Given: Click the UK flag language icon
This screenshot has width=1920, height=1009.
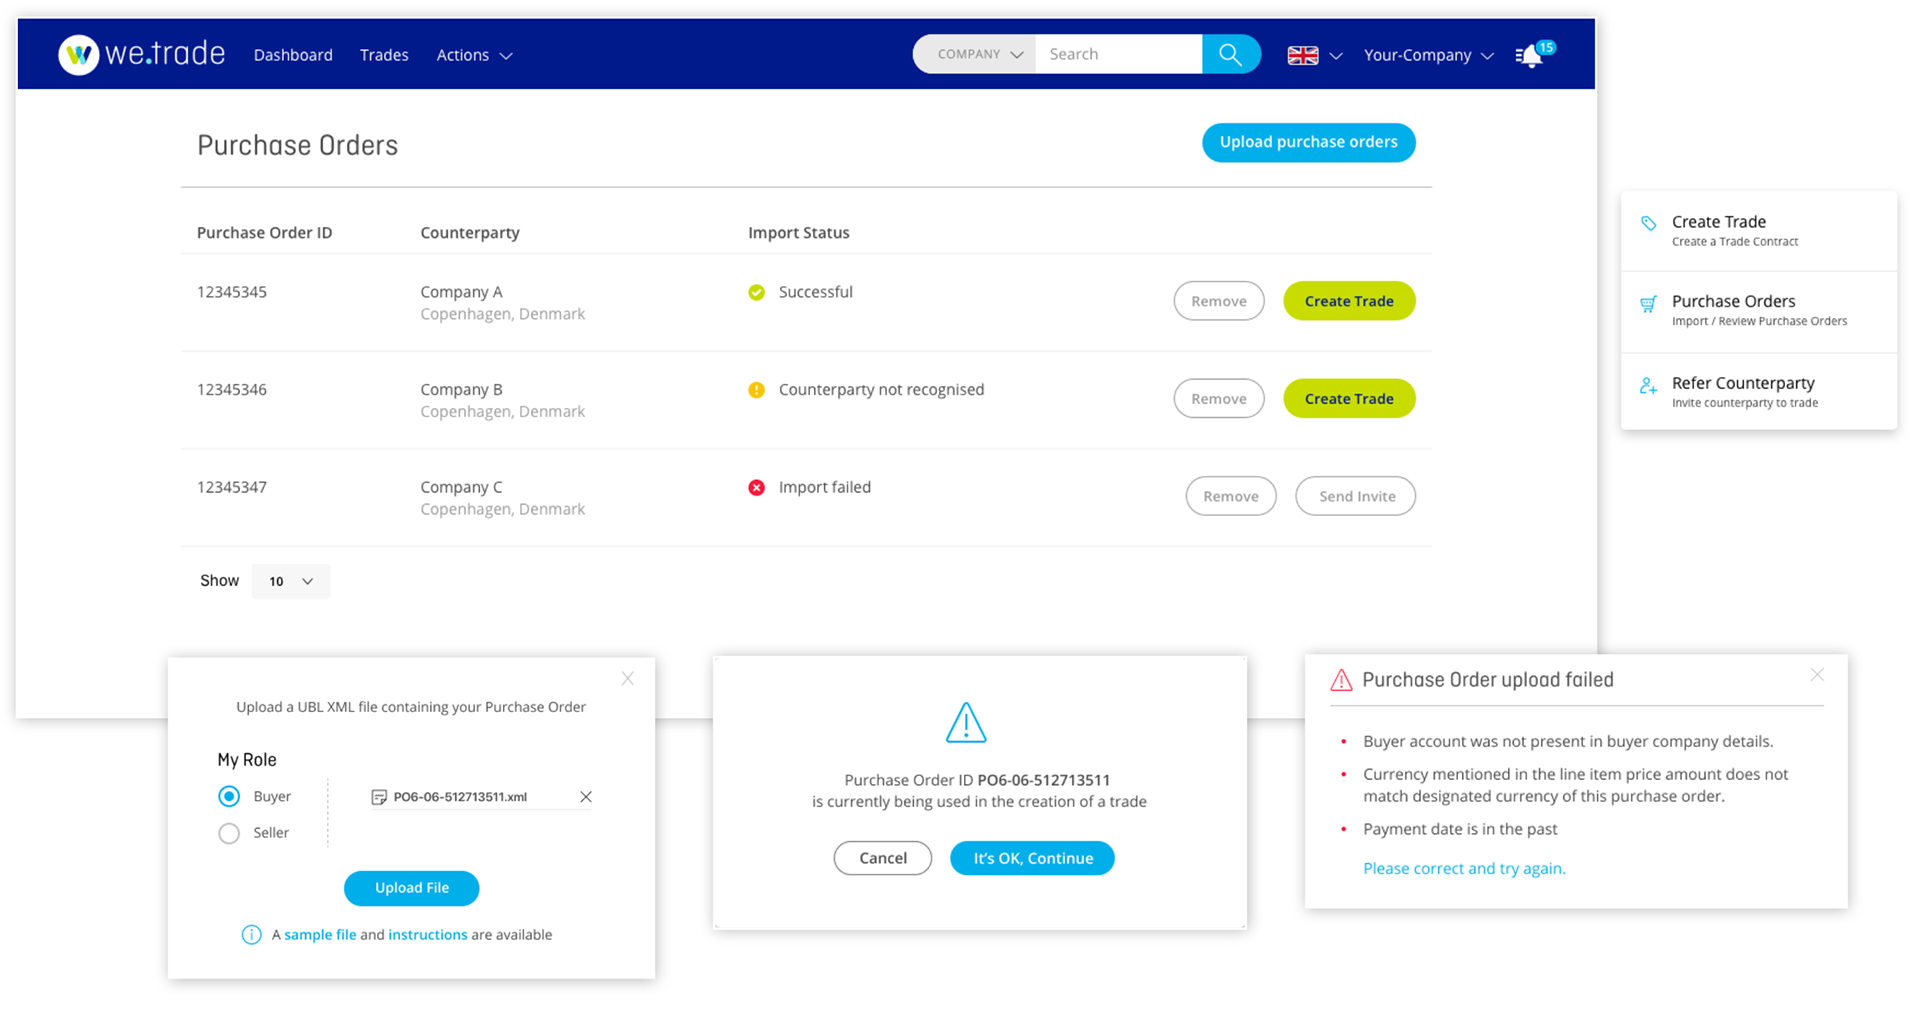Looking at the screenshot, I should (1302, 55).
